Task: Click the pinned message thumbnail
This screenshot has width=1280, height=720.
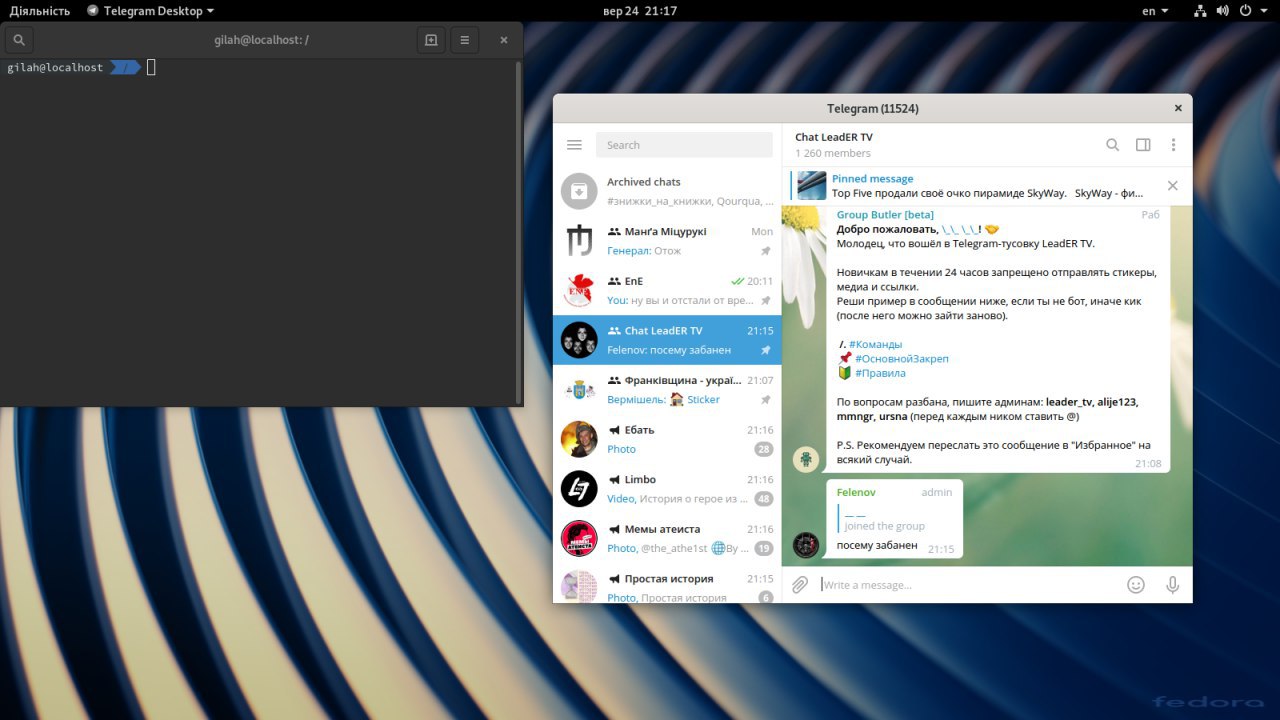Action: pos(812,186)
